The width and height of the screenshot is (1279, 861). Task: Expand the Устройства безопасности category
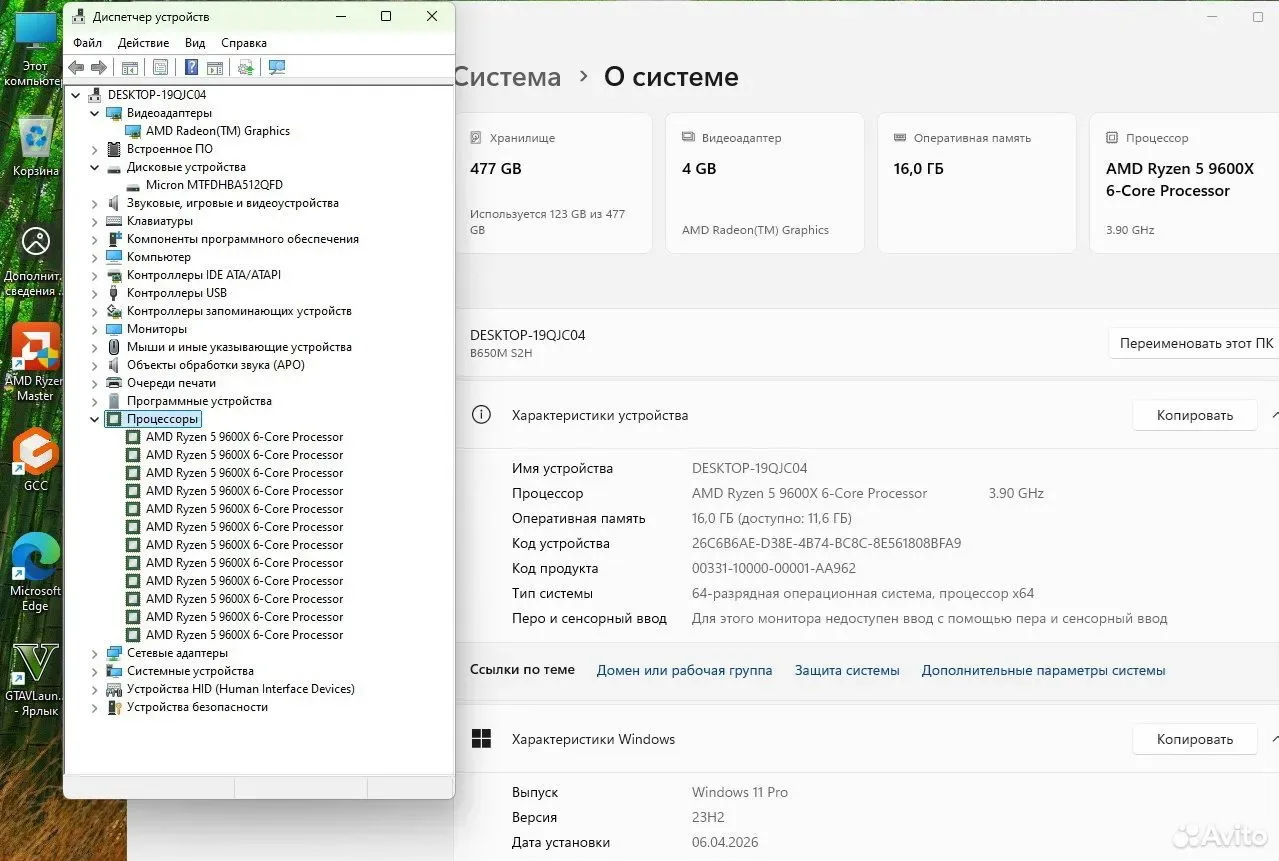pos(95,707)
